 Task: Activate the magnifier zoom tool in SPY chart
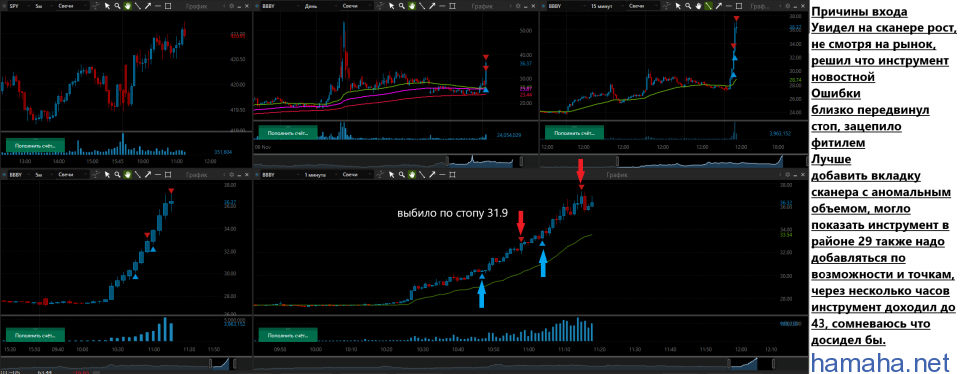click(117, 6)
